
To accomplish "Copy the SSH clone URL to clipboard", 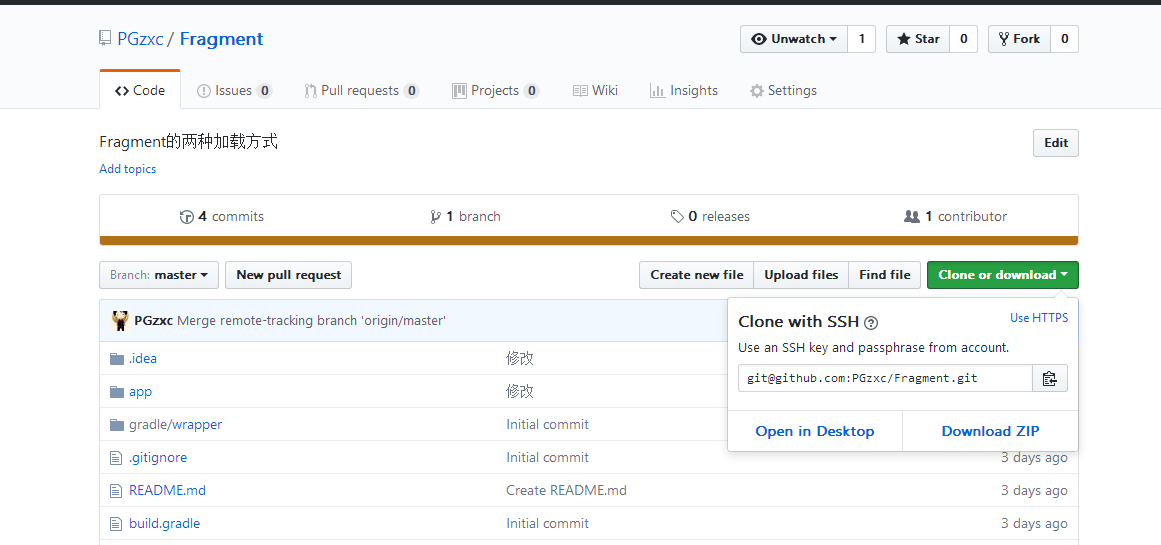I will click(1049, 378).
